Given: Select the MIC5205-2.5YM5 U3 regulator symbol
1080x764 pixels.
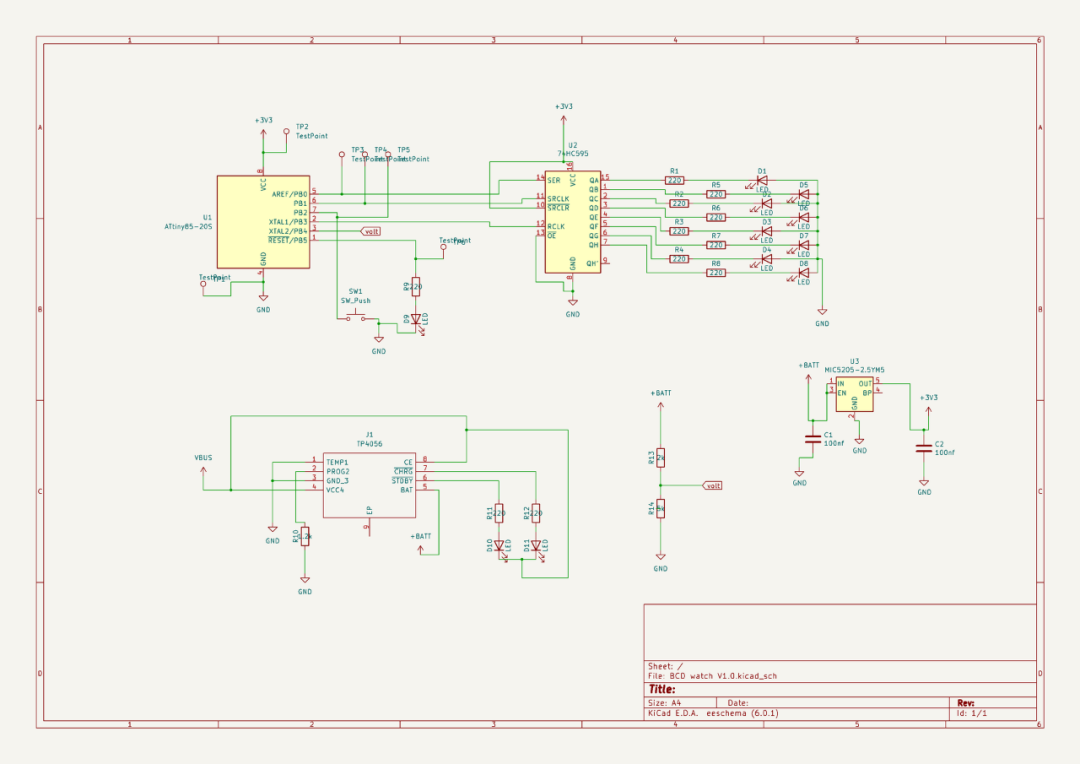Looking at the screenshot, I should pyautogui.click(x=854, y=395).
